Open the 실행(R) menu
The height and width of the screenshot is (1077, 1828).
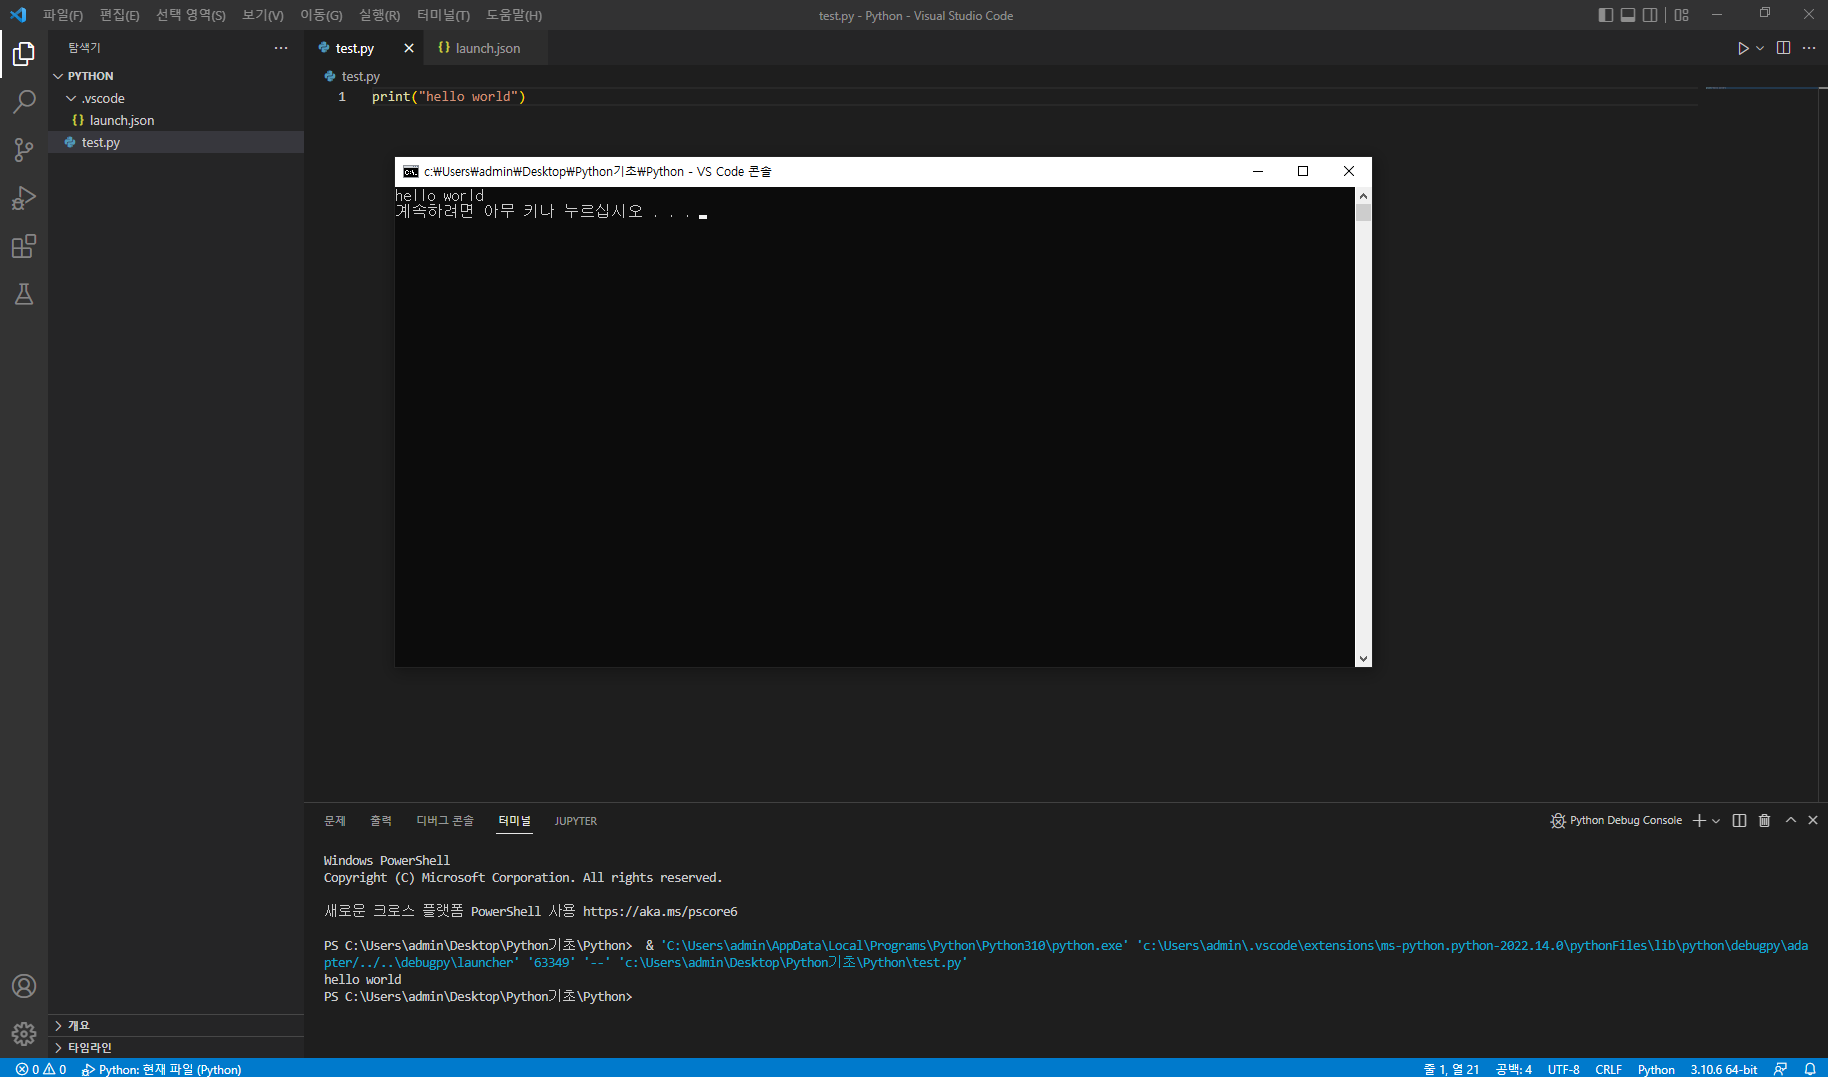tap(379, 15)
